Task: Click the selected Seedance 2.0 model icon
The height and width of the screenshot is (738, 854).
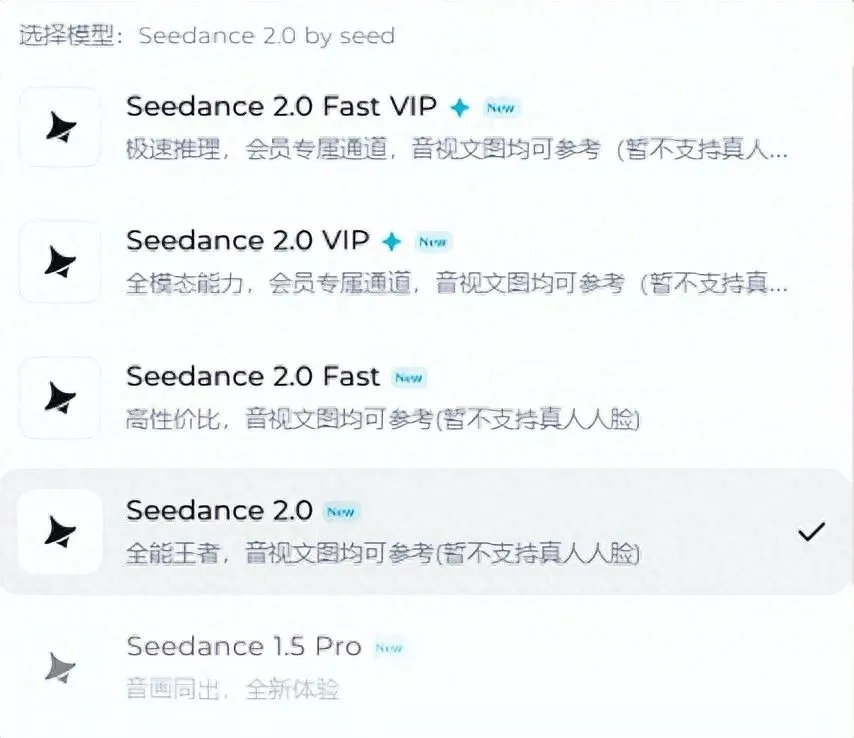Action: tap(60, 532)
